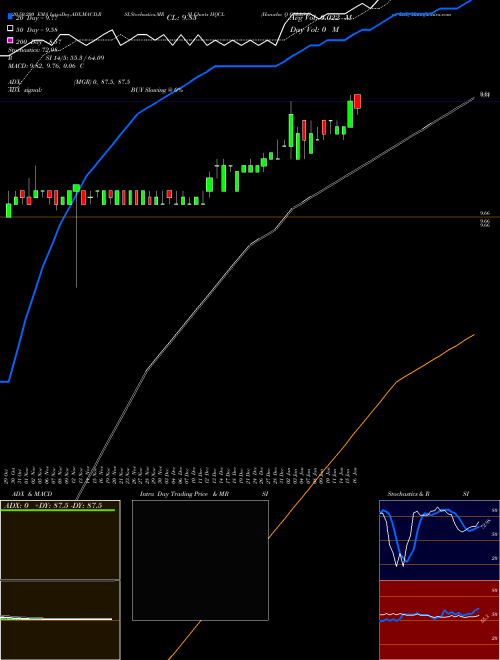Select the 'MACD: 9.82, 9.76, 0.06 C' line
This screenshot has height=660, width=500.
46,66
